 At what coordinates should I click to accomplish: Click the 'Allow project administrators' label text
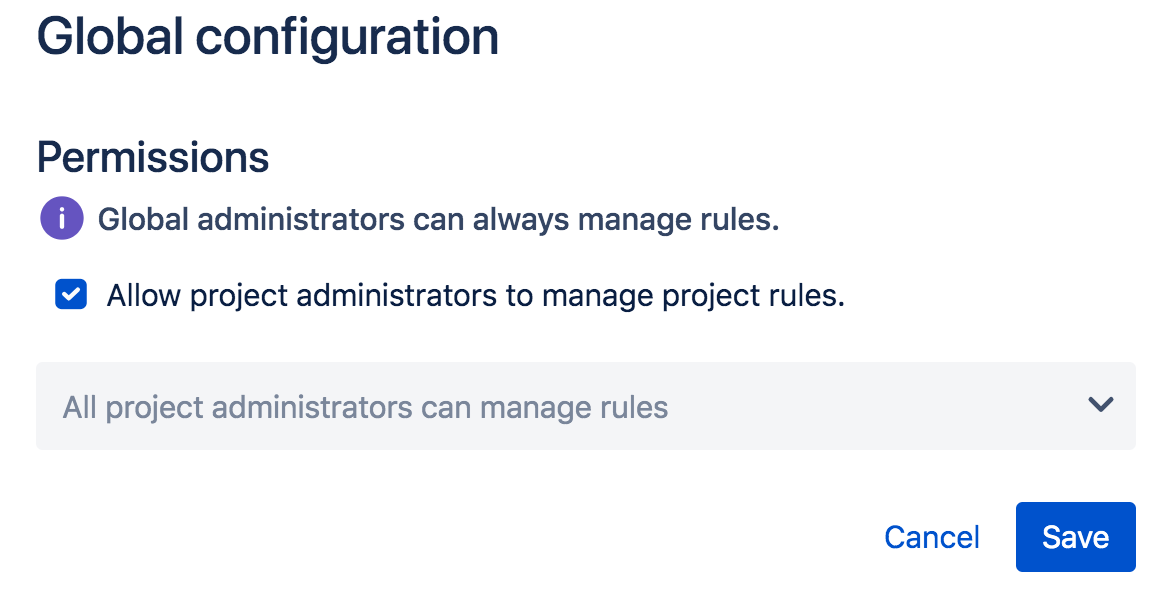(x=475, y=296)
